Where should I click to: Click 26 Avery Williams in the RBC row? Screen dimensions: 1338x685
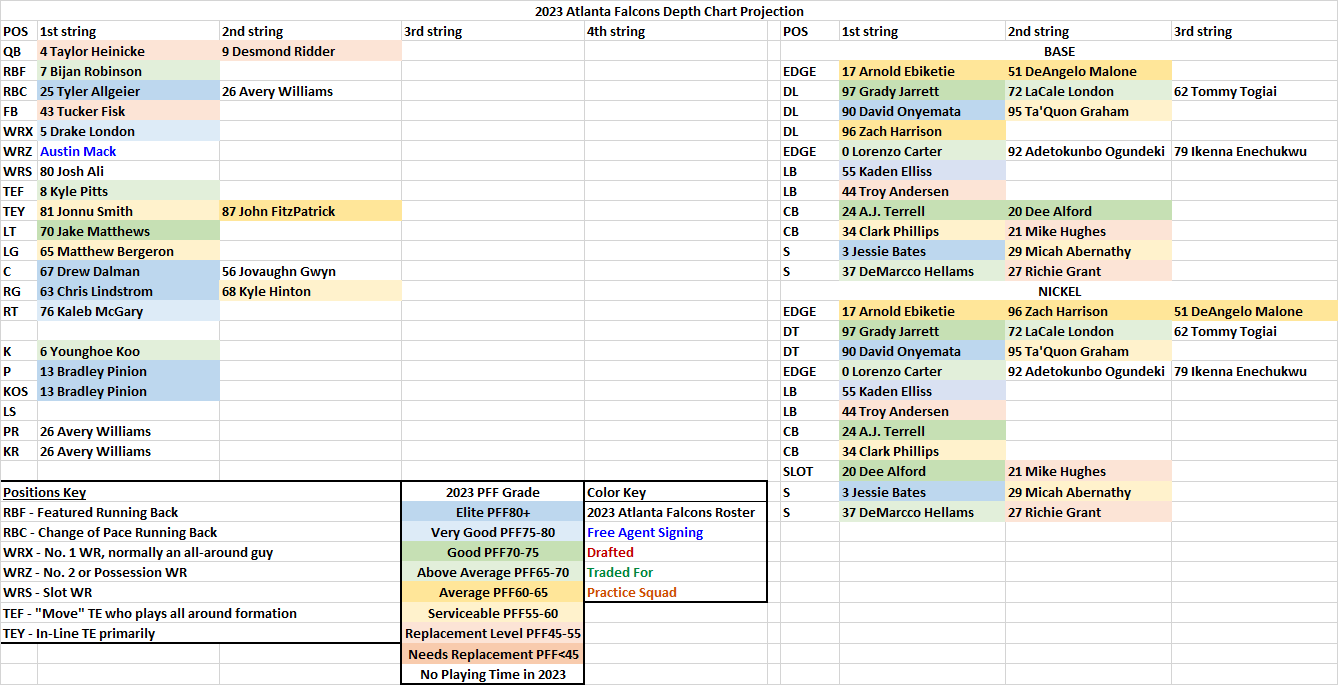(310, 91)
